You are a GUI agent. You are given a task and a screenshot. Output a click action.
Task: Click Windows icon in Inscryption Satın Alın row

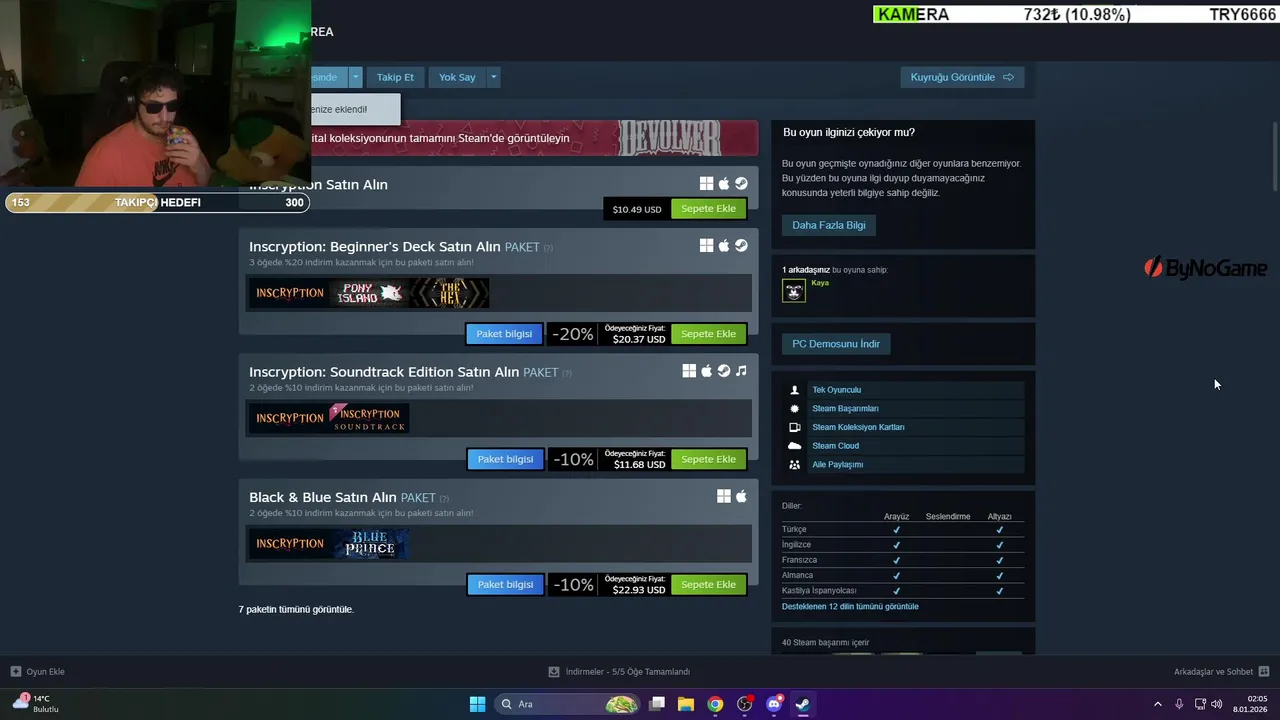(706, 184)
